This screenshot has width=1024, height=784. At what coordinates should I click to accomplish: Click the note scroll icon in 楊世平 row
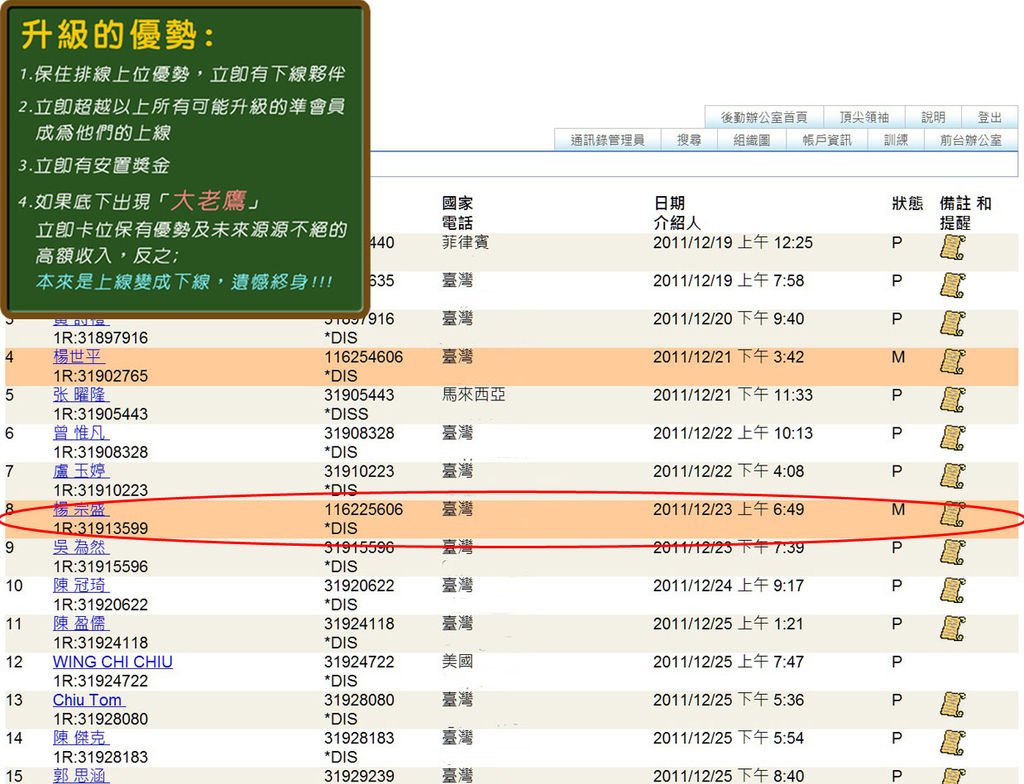(x=952, y=362)
